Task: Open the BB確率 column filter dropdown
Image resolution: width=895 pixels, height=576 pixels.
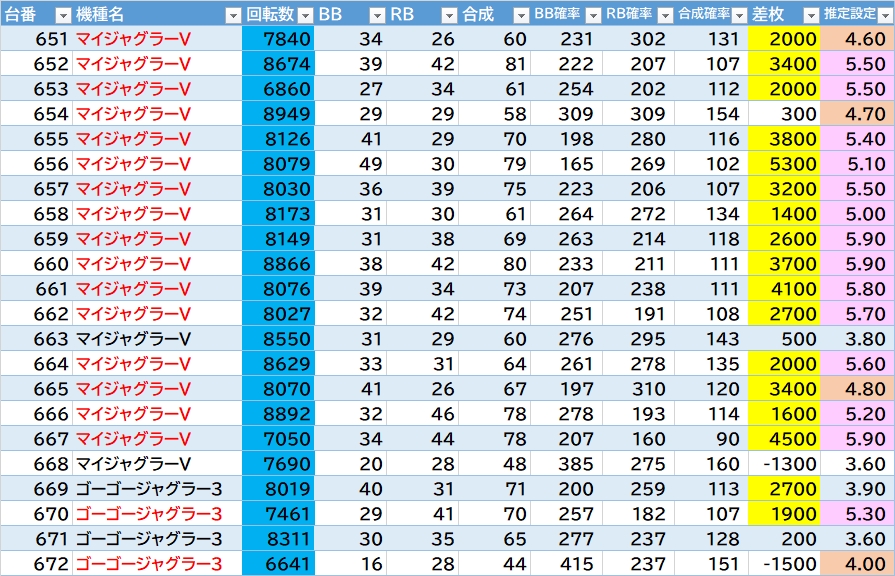Action: coord(594,15)
